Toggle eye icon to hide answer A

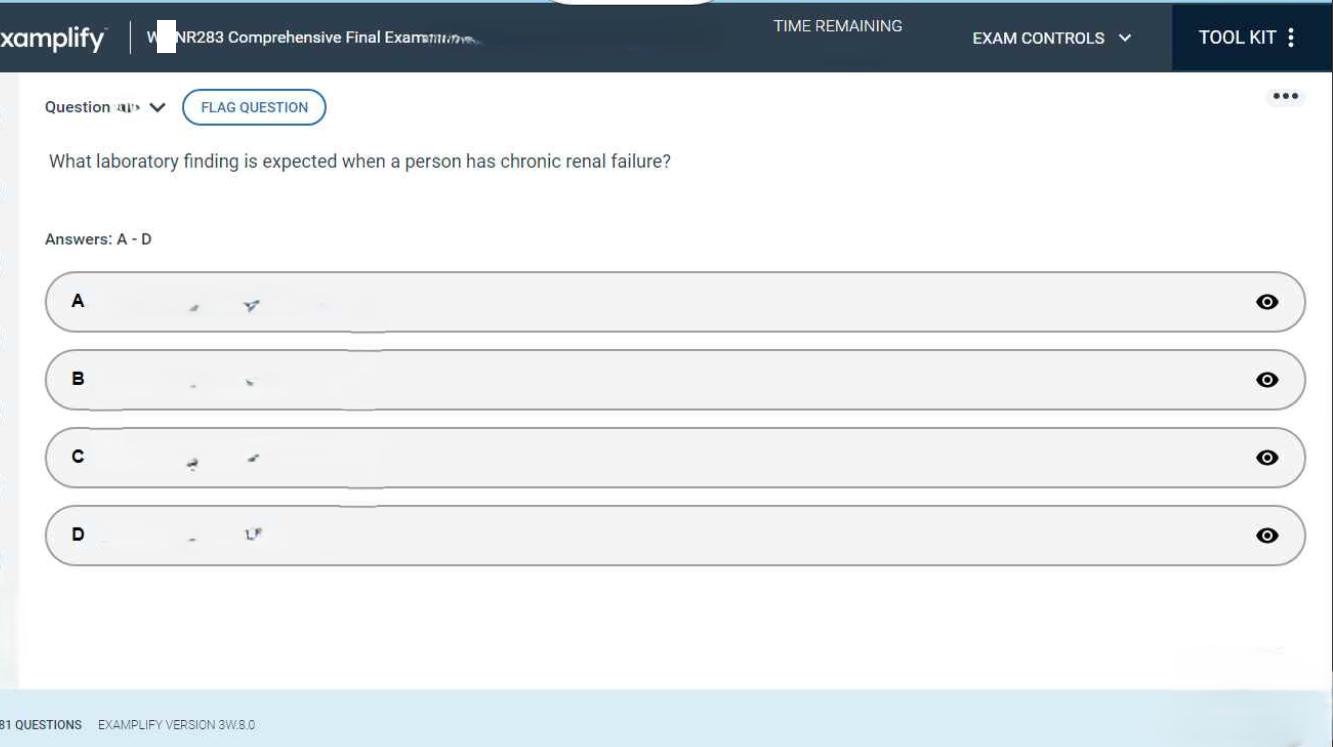[1267, 302]
